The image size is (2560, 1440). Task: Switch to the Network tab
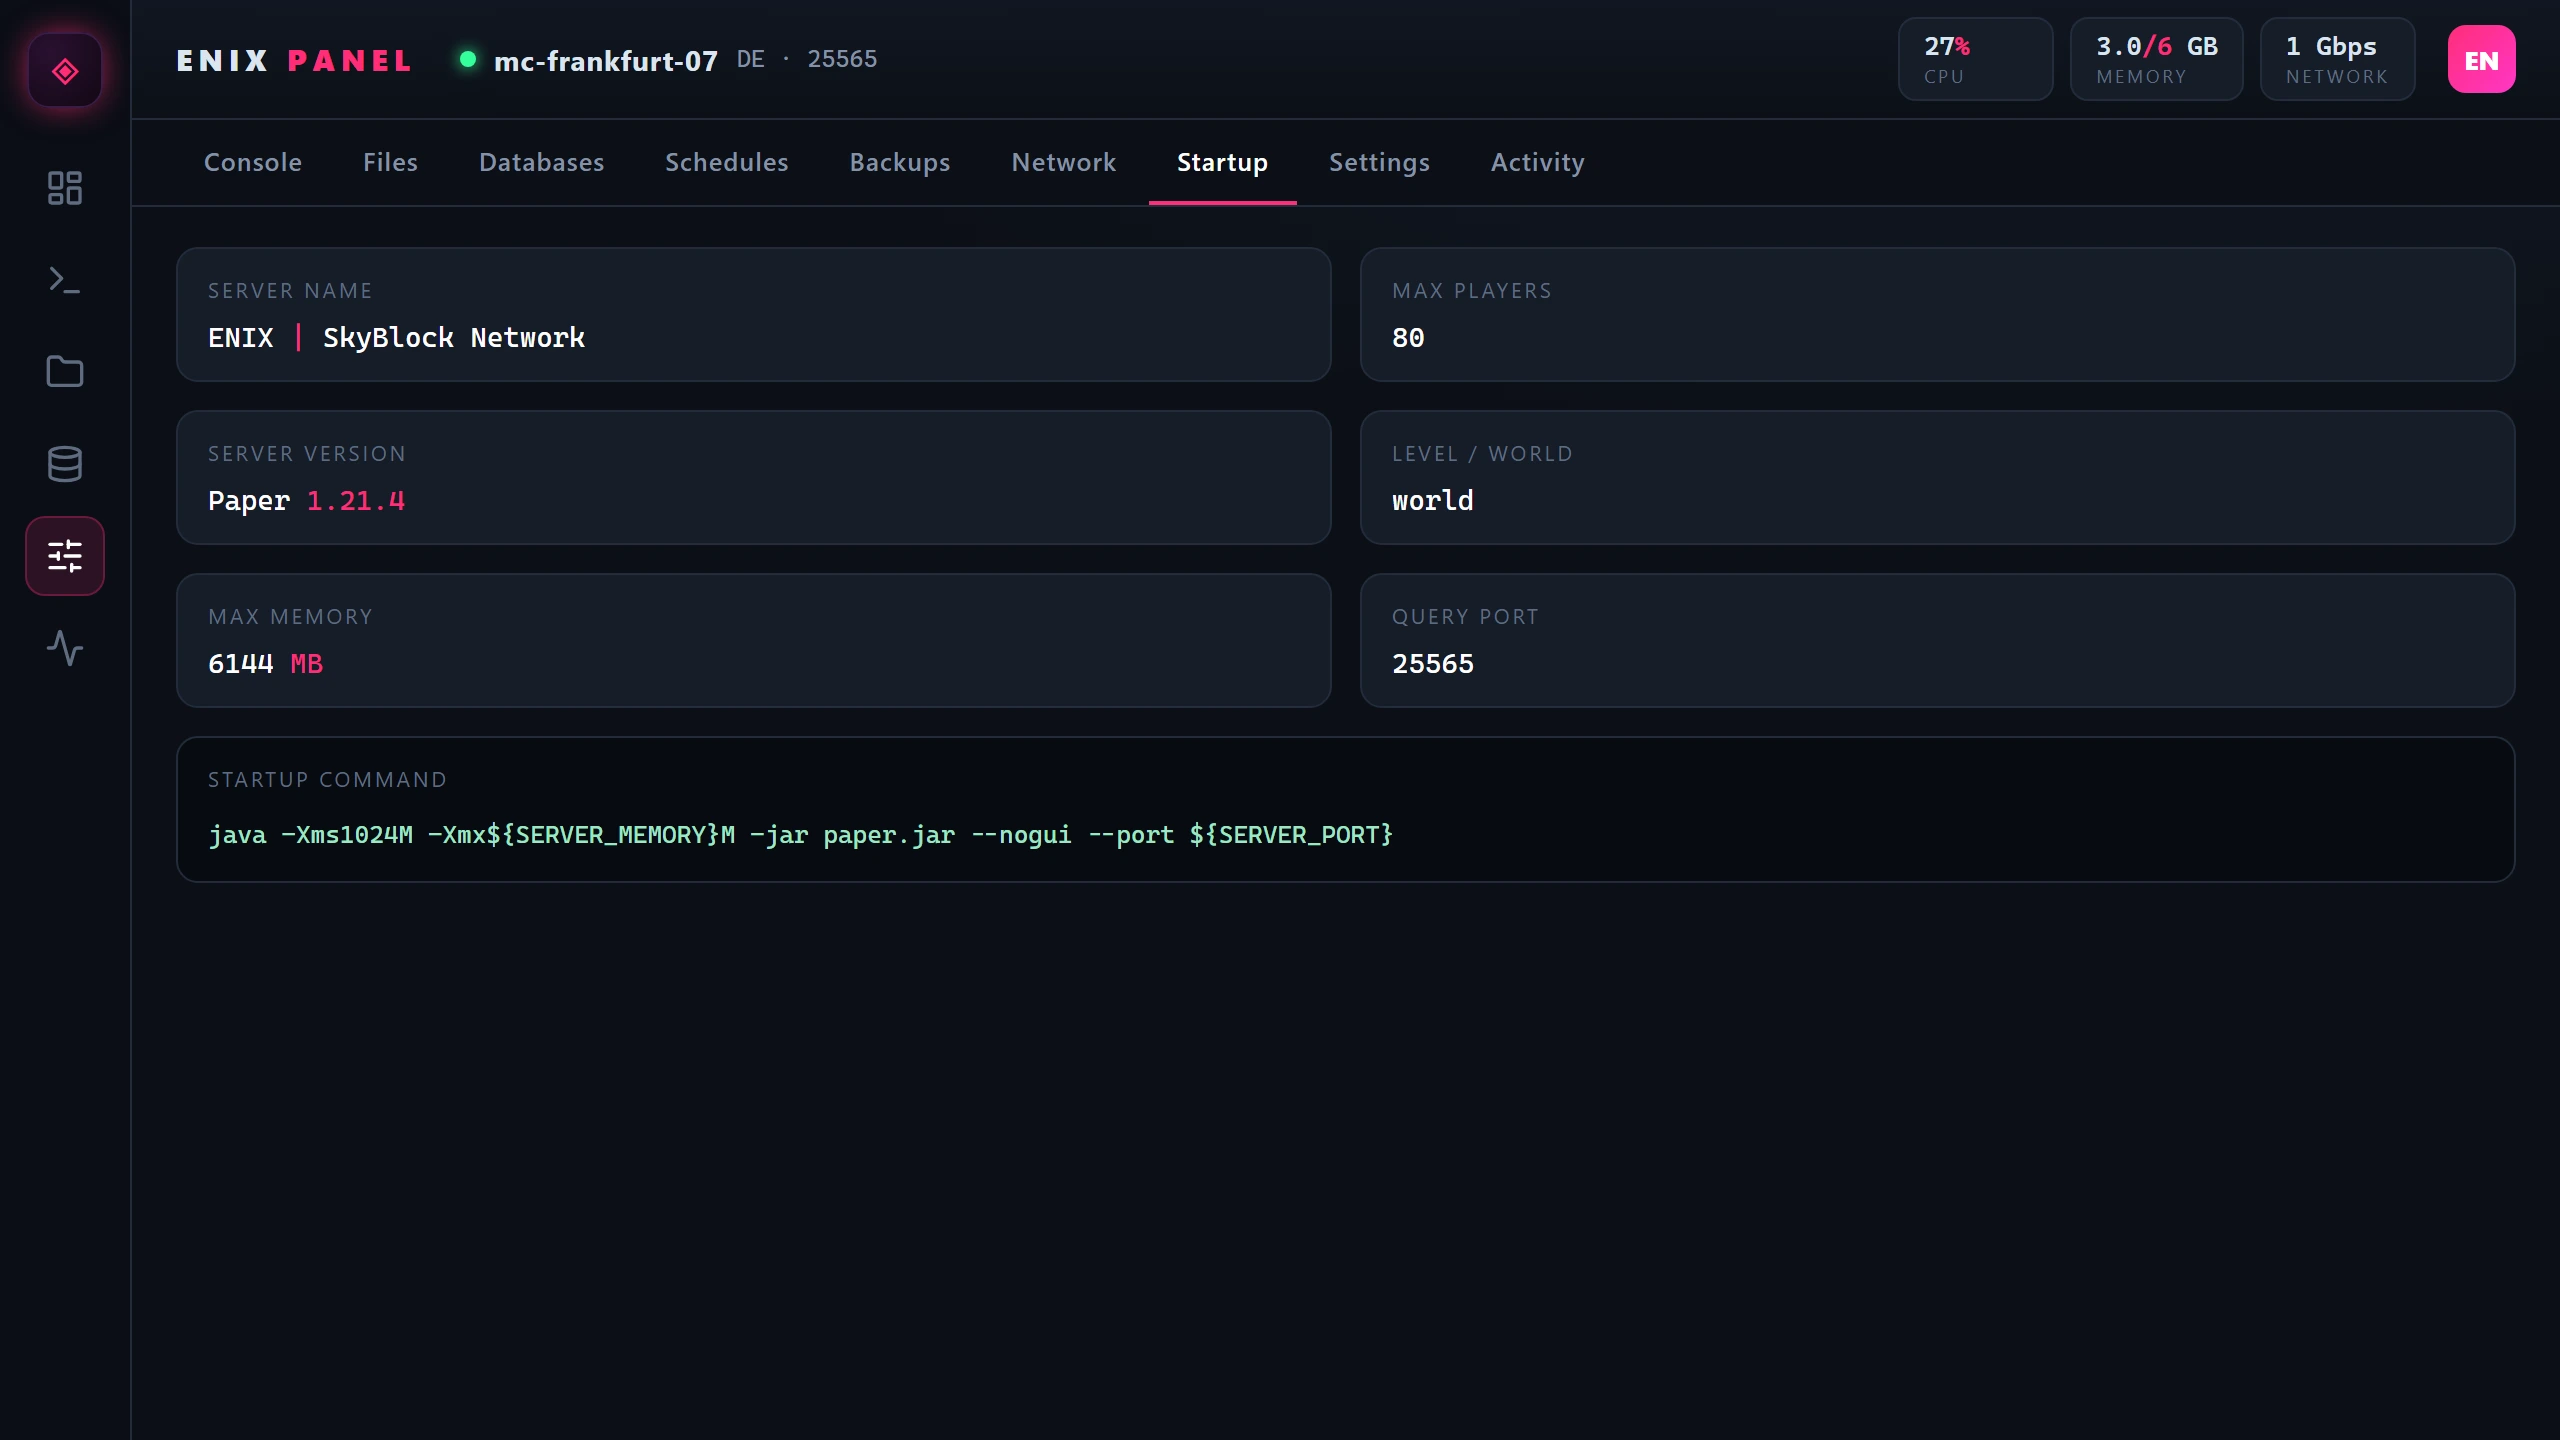click(x=1063, y=162)
